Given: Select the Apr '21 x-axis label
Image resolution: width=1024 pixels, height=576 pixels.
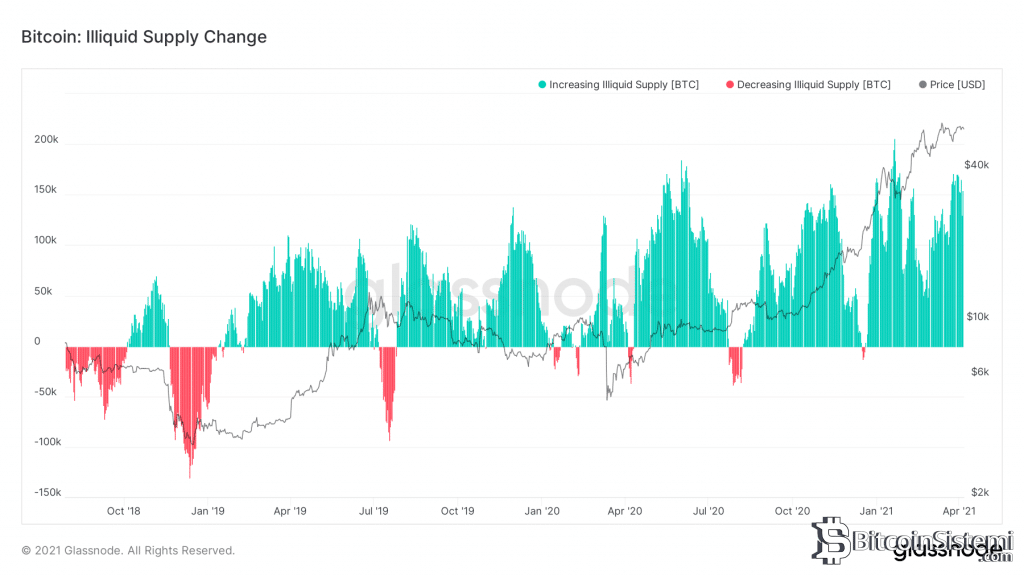Looking at the screenshot, I should (959, 511).
